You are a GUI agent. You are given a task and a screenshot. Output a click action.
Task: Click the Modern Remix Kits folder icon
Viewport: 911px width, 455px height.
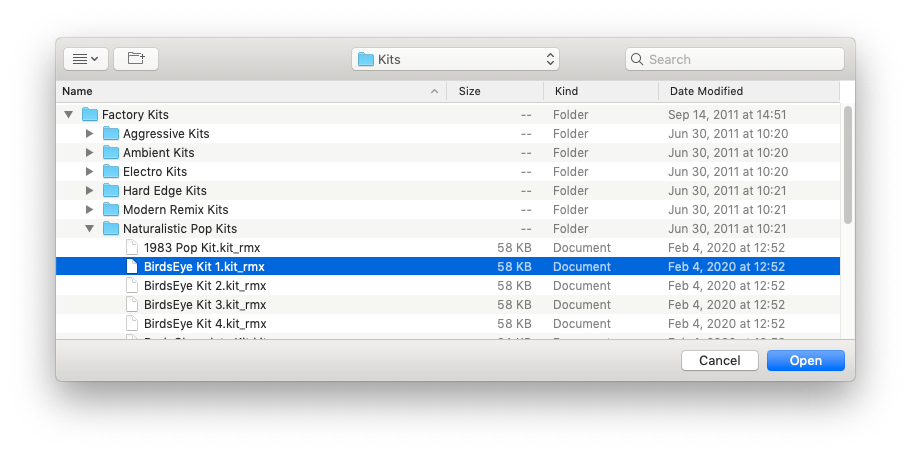tap(110, 210)
